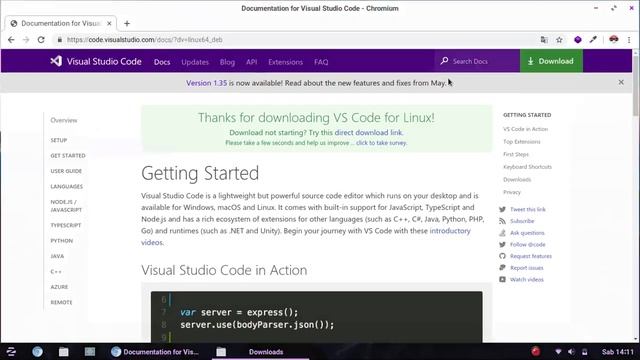Switch to Downloads window in taskbar
Image resolution: width=640 pixels, height=360 pixels.
[x=261, y=351]
